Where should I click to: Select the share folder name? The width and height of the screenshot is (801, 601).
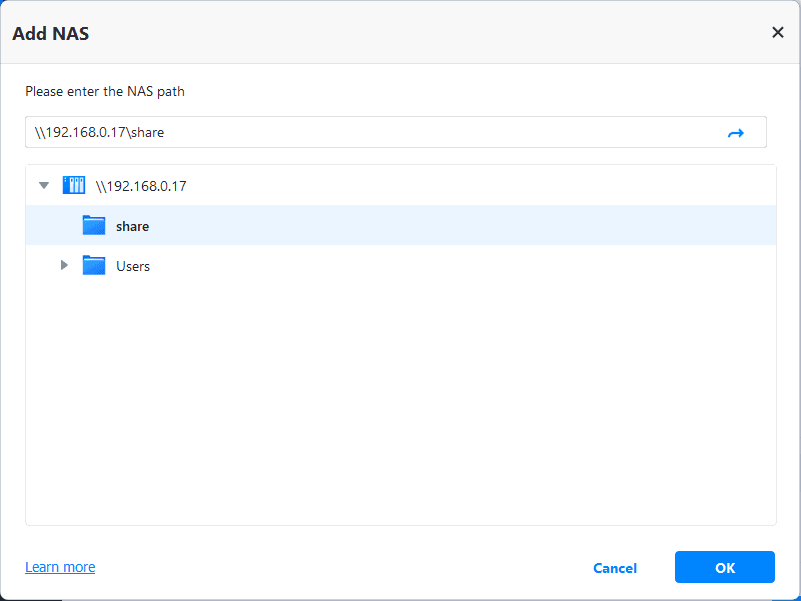point(132,226)
